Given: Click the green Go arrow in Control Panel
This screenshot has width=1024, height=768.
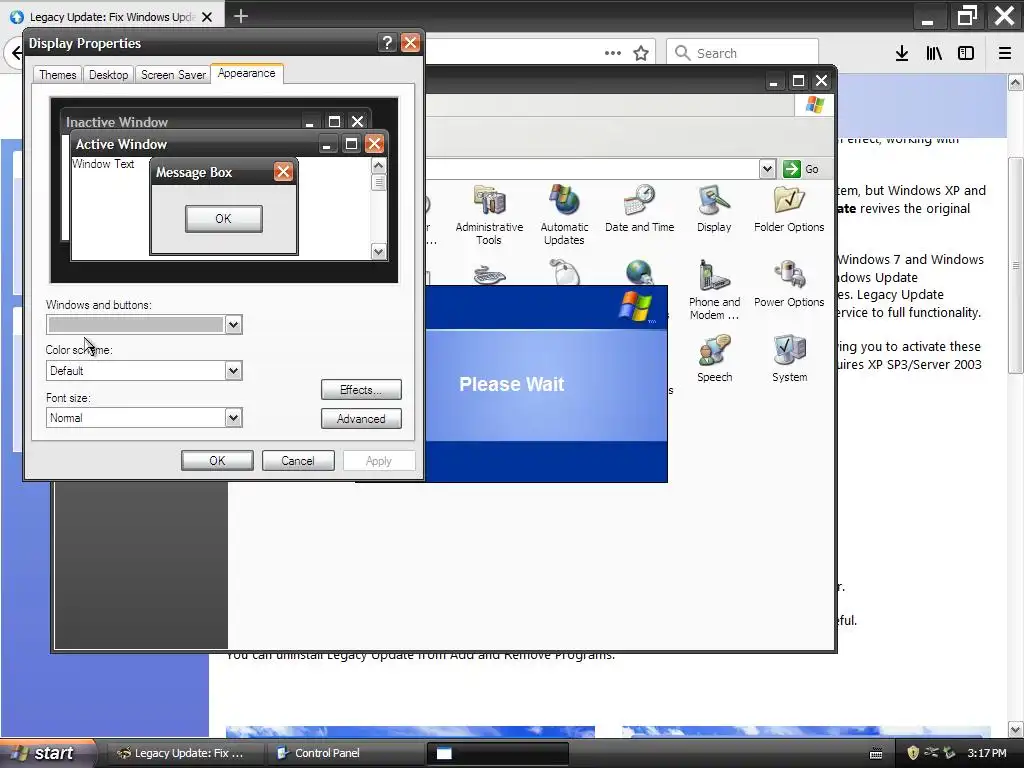Looking at the screenshot, I should (792, 169).
